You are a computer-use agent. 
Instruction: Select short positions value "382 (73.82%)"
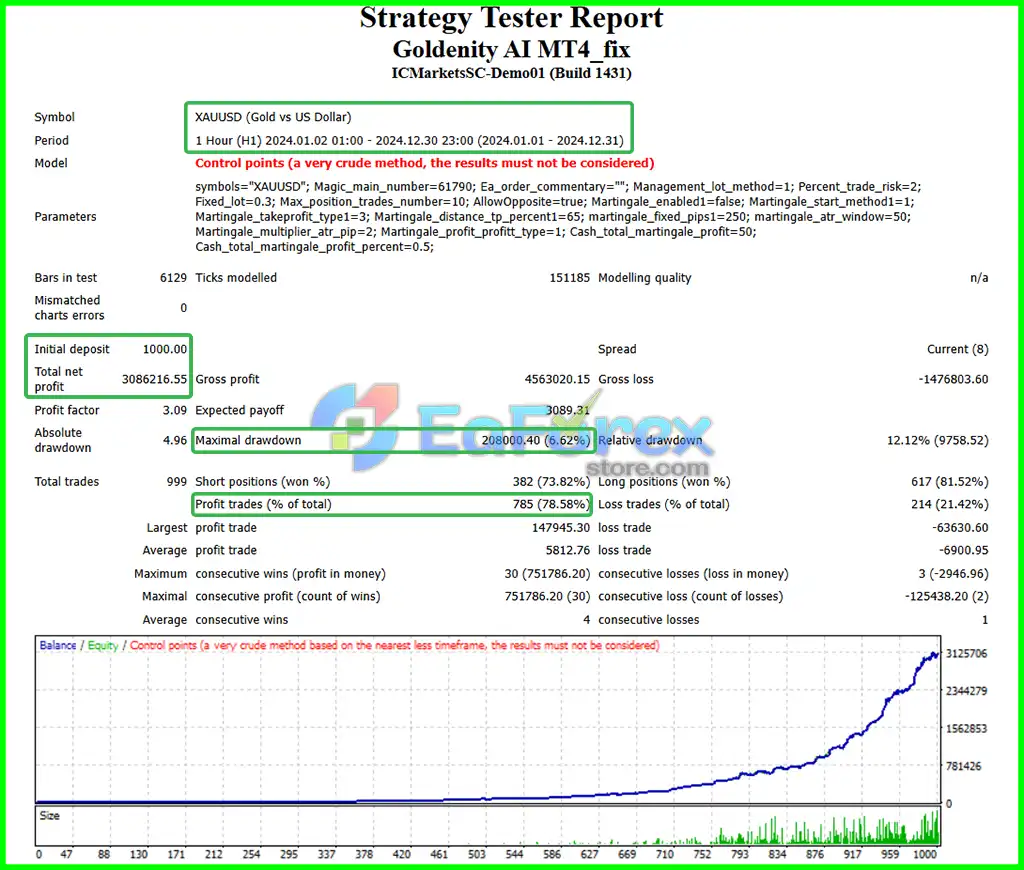(551, 482)
